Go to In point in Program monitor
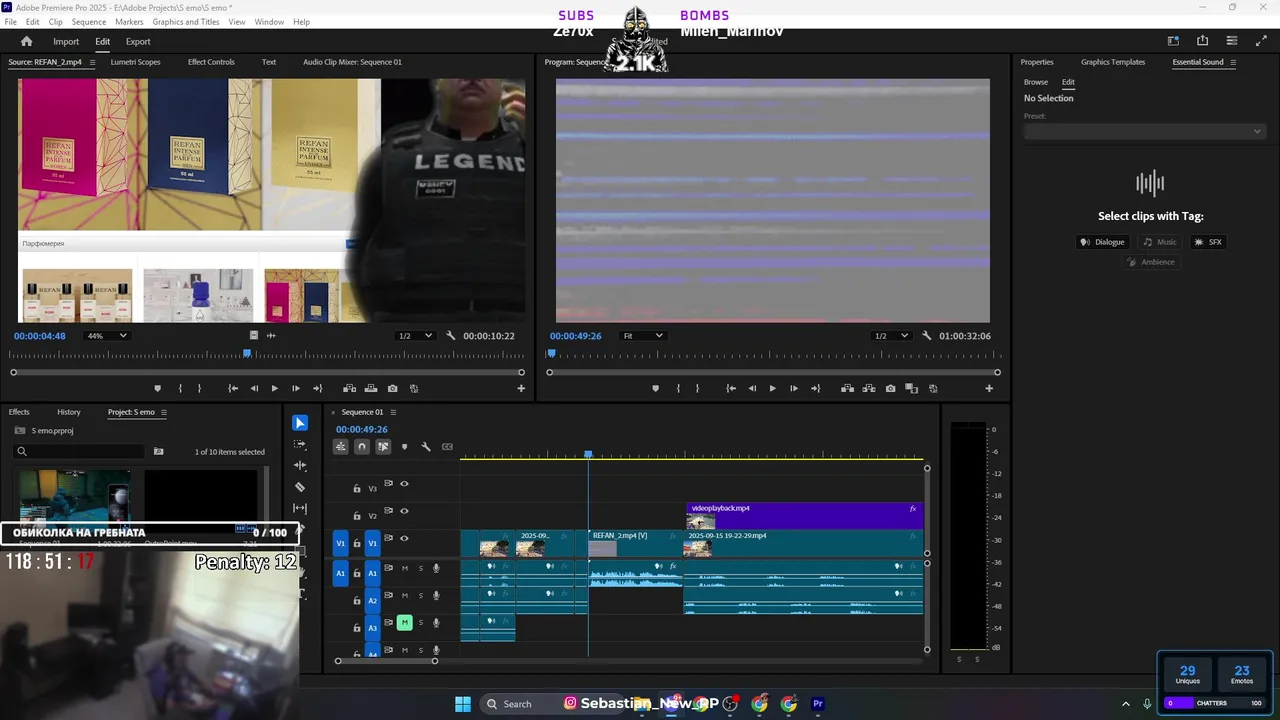This screenshot has width=1280, height=720. pos(732,388)
